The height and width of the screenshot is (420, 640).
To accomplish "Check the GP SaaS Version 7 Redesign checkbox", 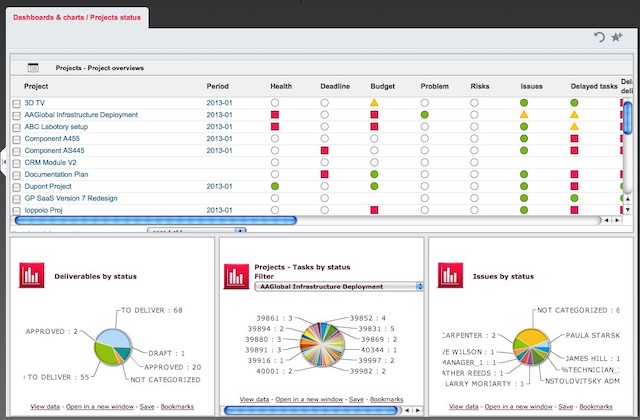I will pyautogui.click(x=16, y=199).
